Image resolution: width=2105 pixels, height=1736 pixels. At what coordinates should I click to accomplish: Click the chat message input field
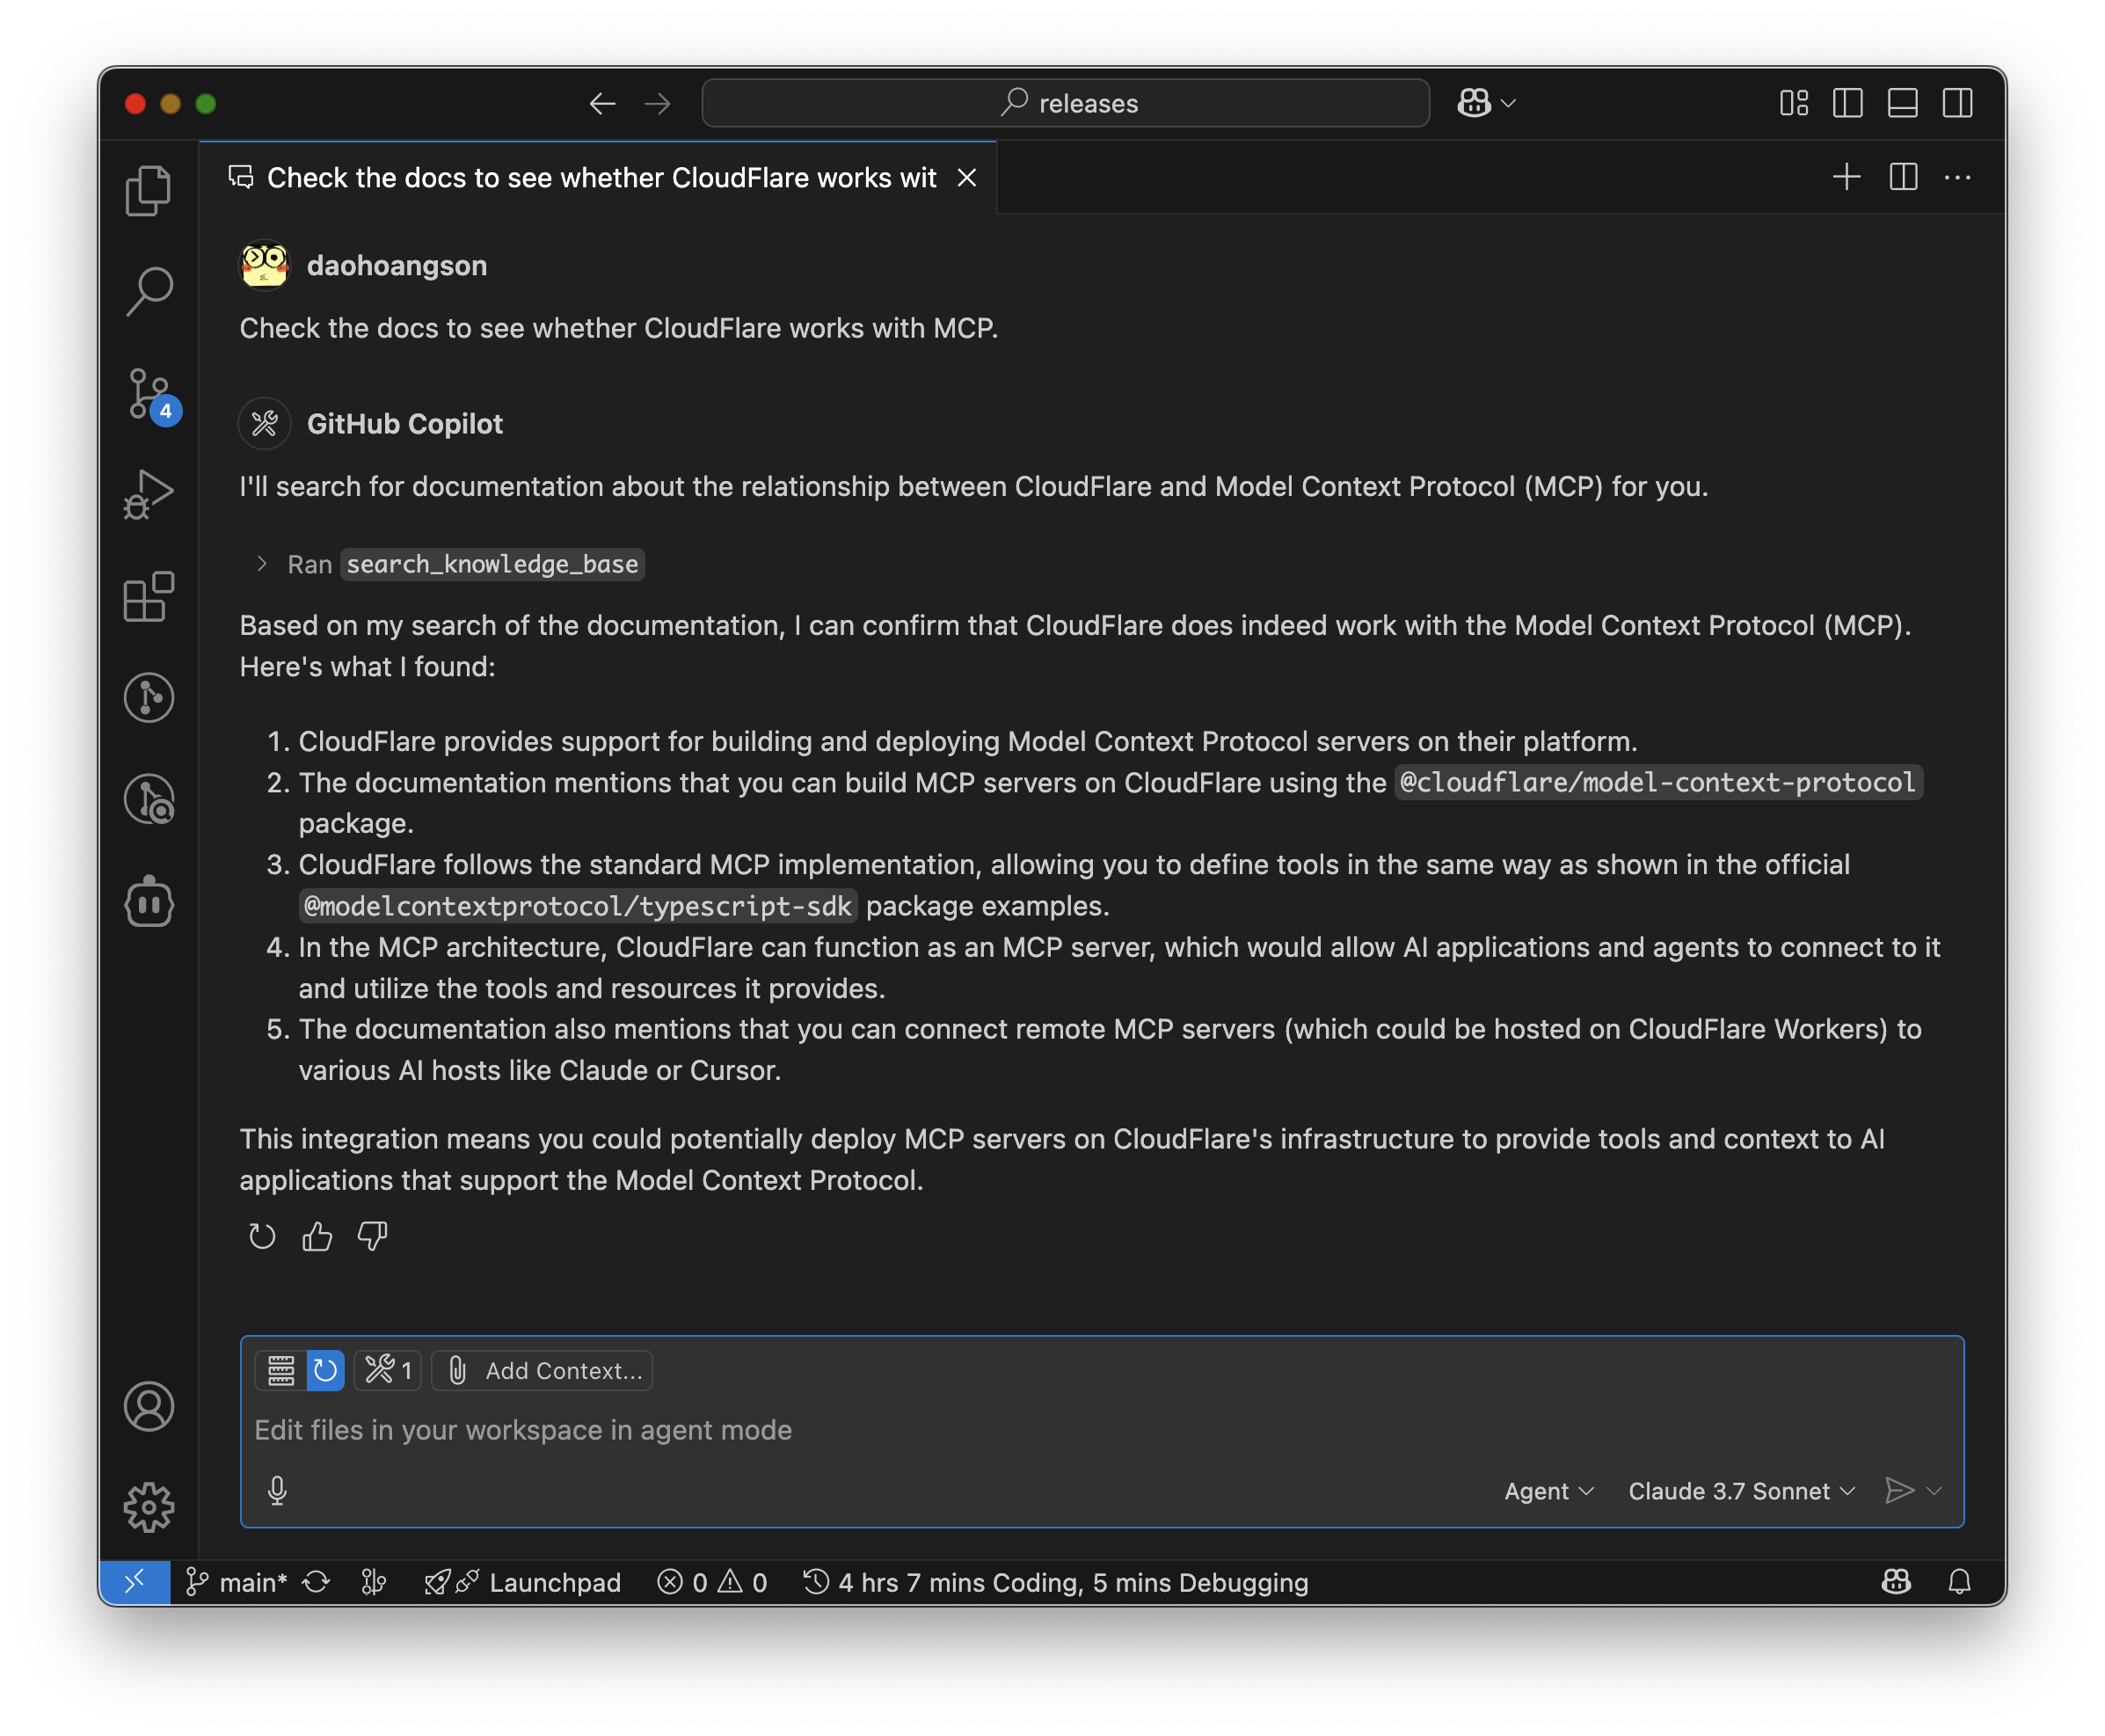(1000, 1430)
